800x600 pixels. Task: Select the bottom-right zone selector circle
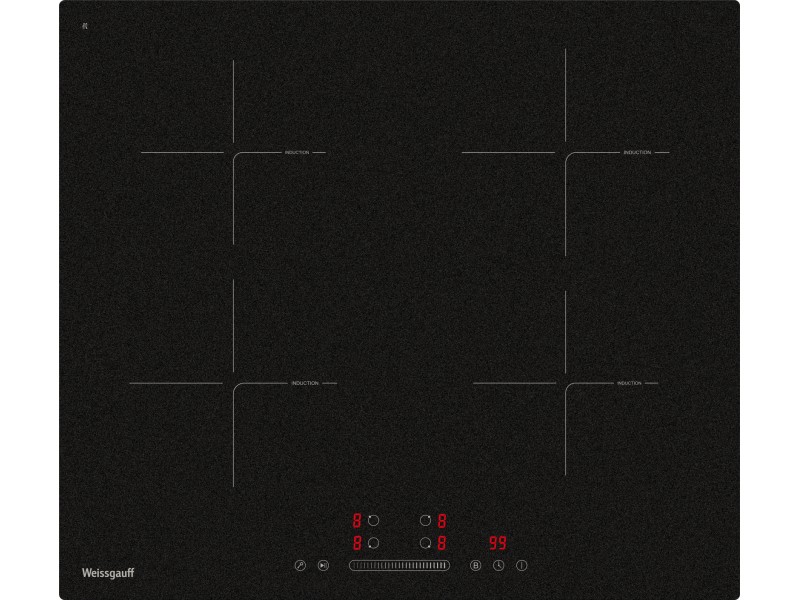425,543
